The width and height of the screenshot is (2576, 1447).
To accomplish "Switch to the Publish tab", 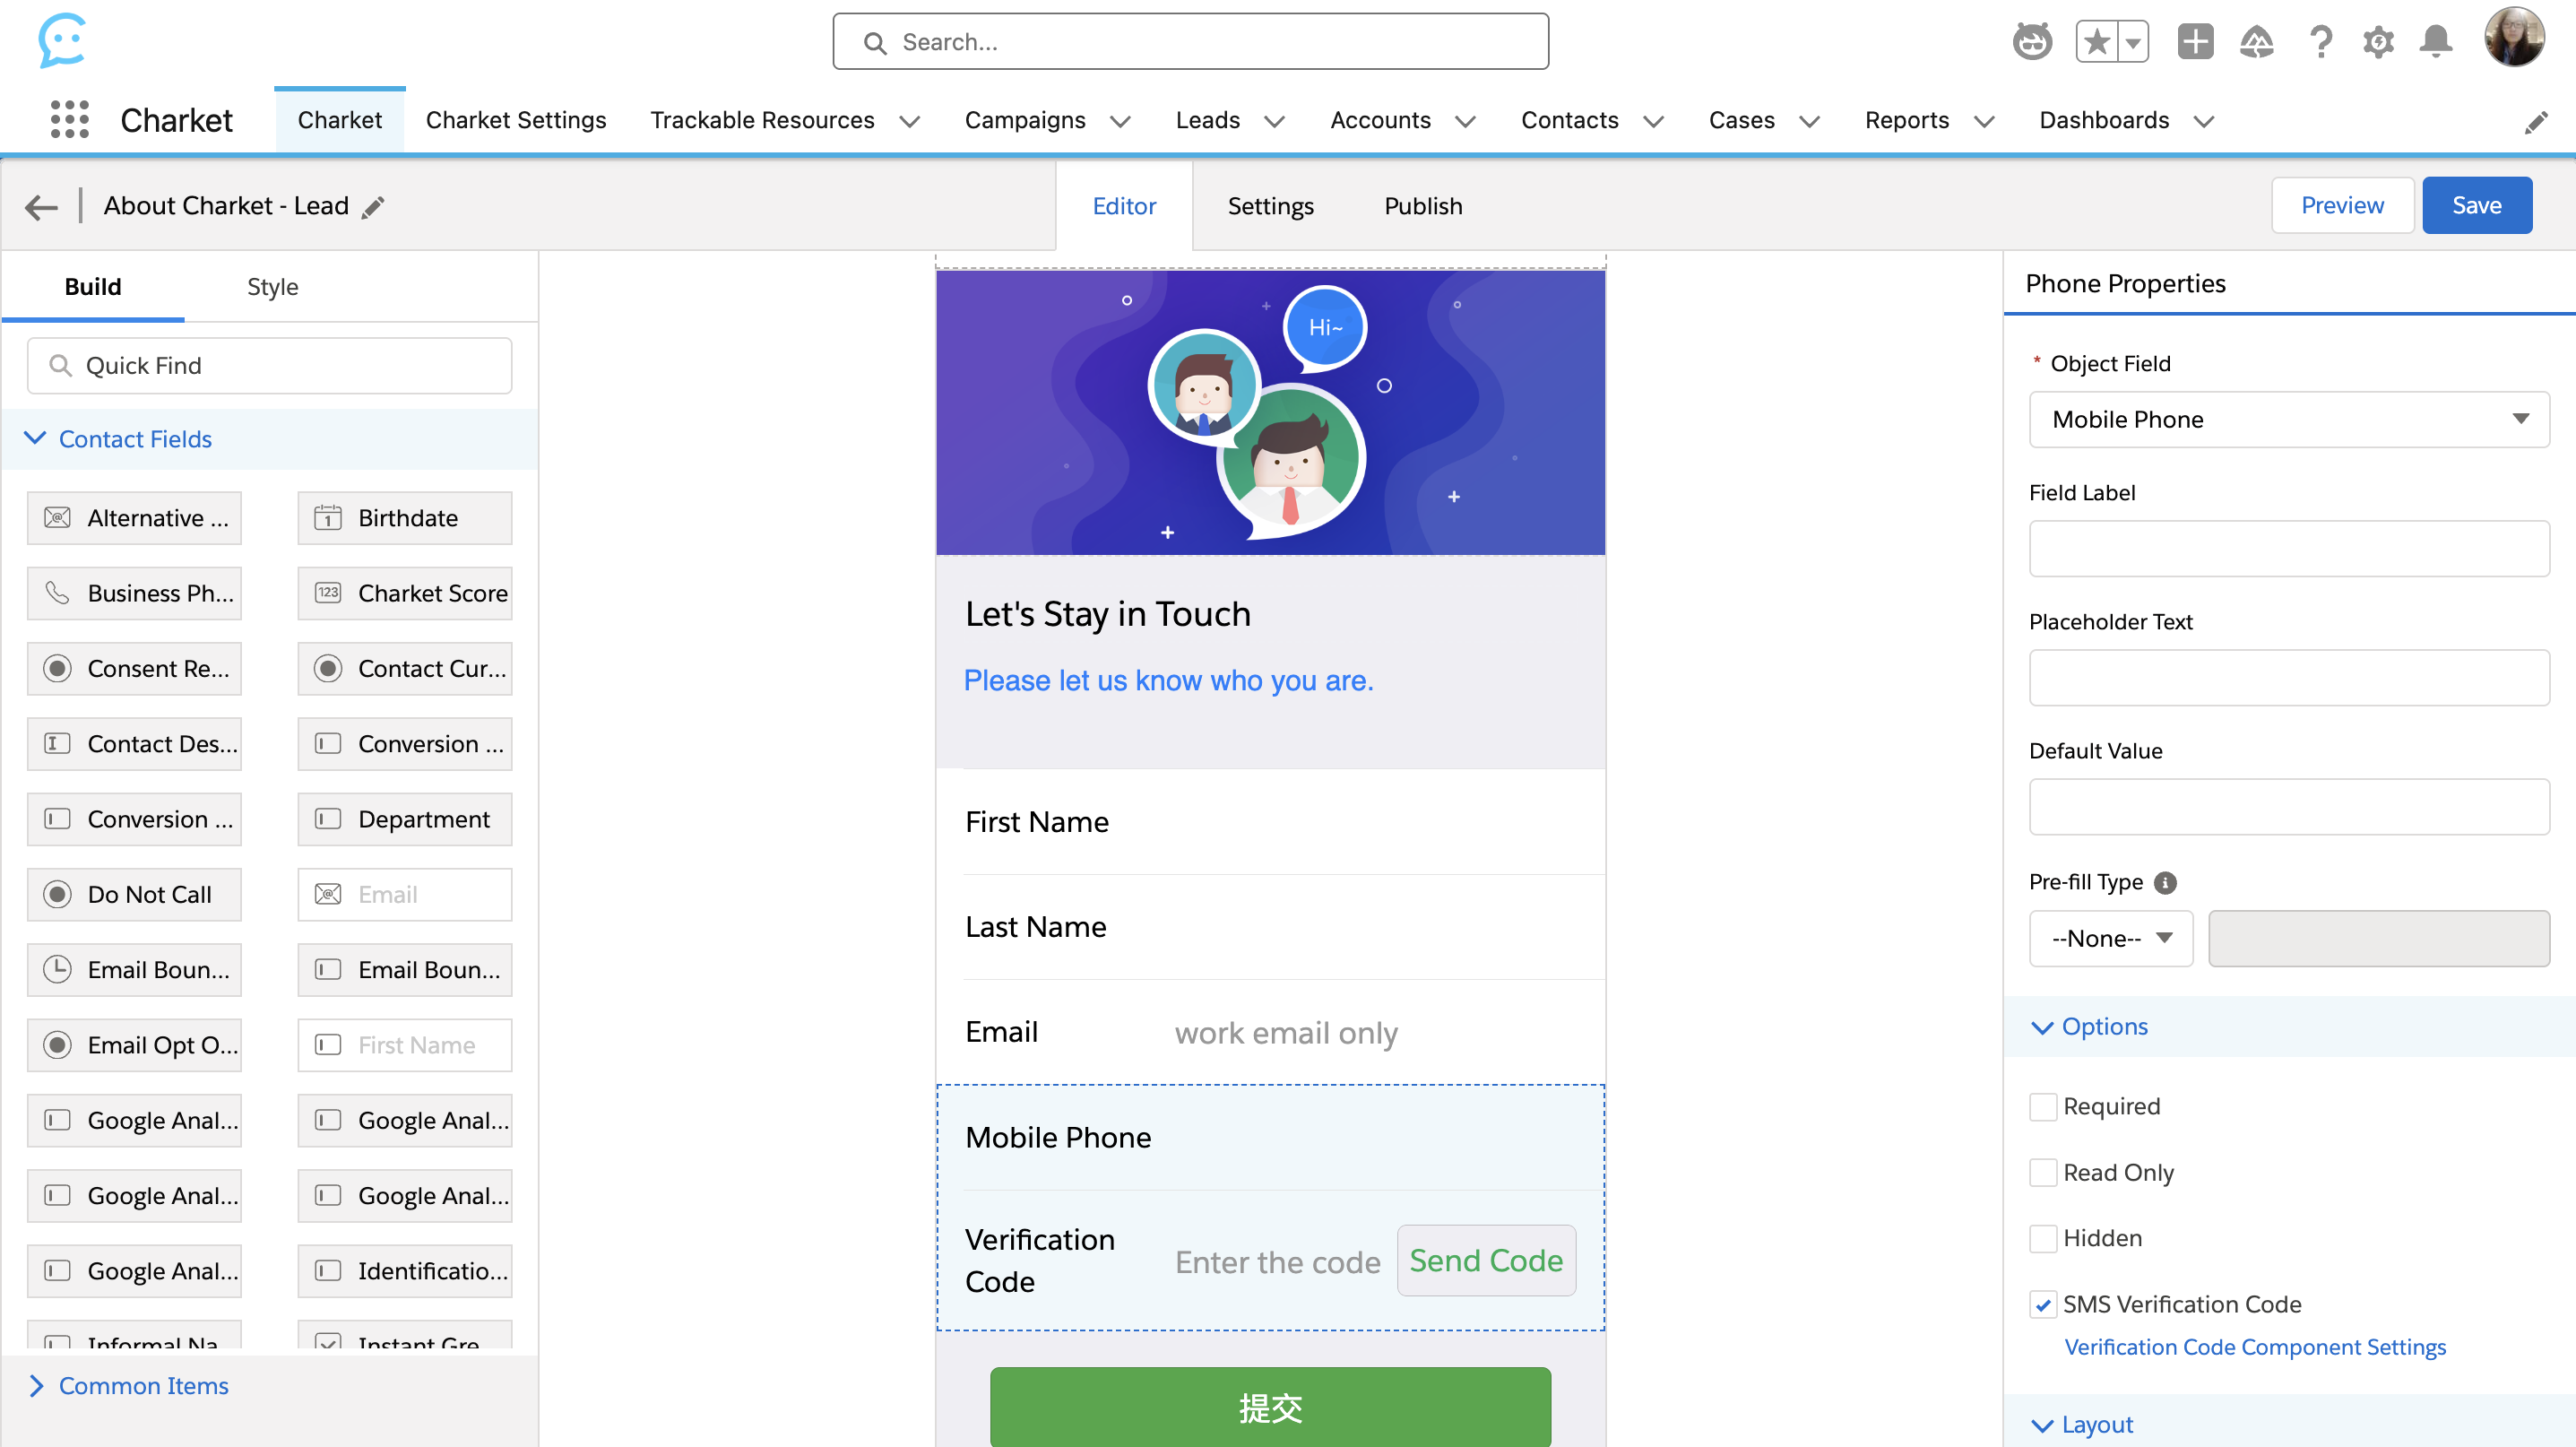I will 1423,206.
